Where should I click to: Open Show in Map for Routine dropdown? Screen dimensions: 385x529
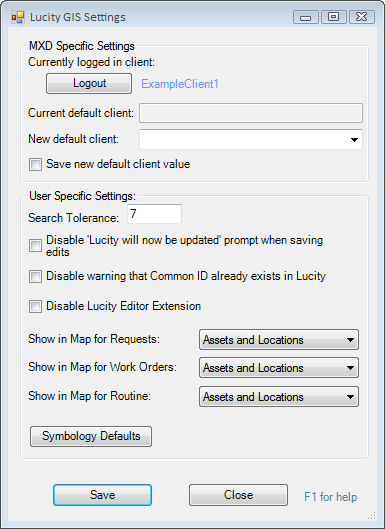pyautogui.click(x=279, y=397)
